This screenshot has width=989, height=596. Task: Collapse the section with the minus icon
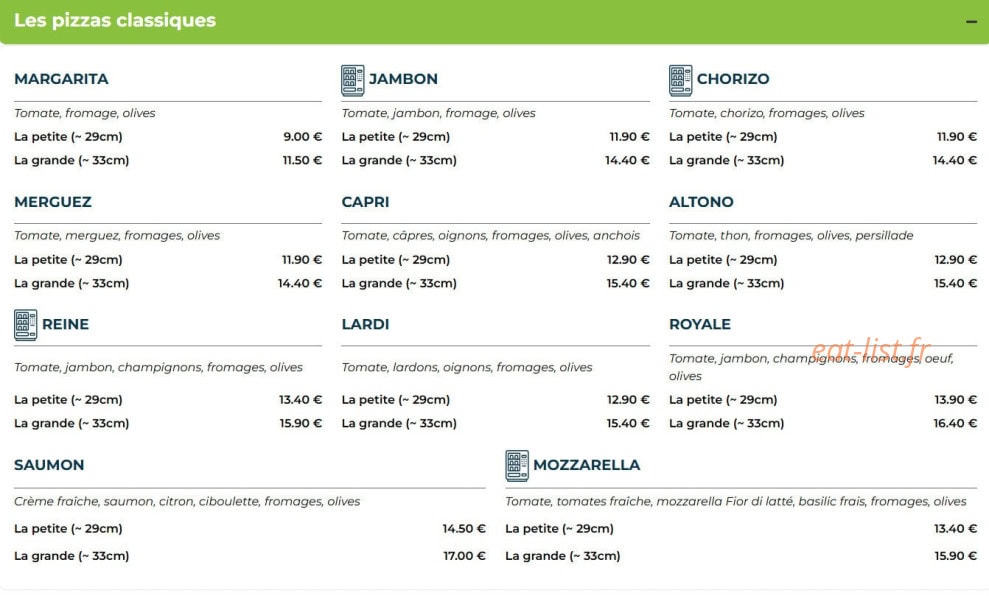[971, 21]
